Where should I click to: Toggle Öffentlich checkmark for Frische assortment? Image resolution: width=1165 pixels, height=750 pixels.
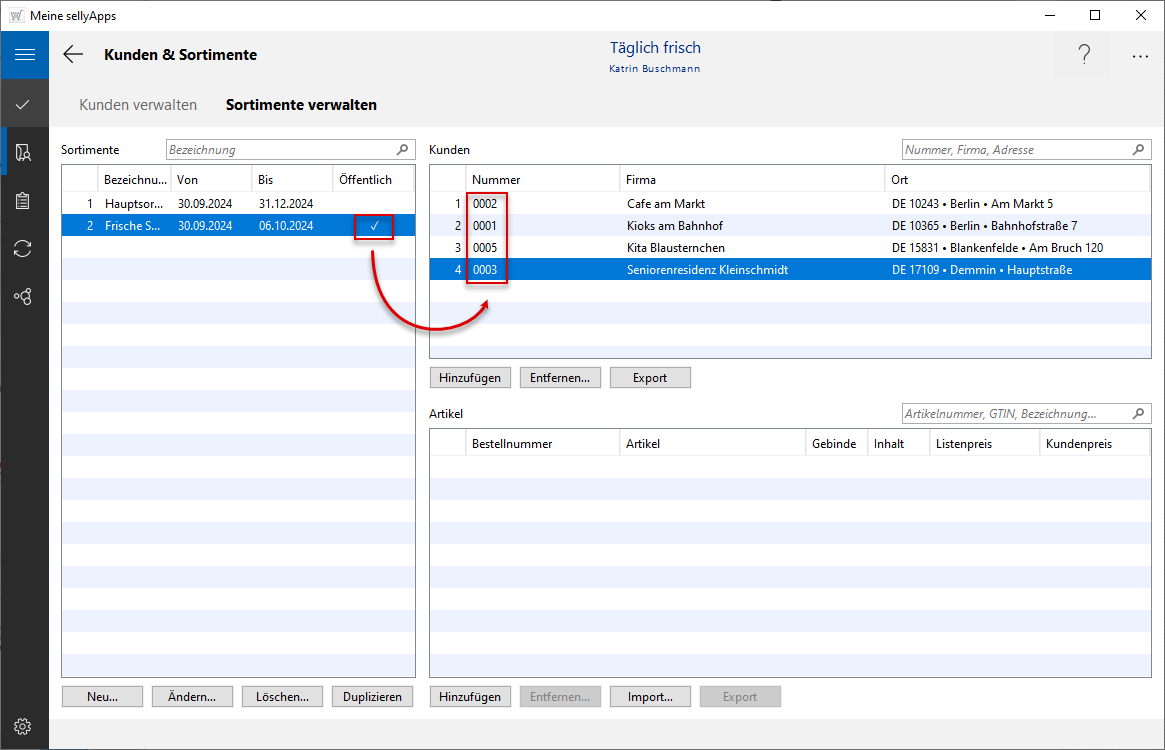click(x=374, y=226)
